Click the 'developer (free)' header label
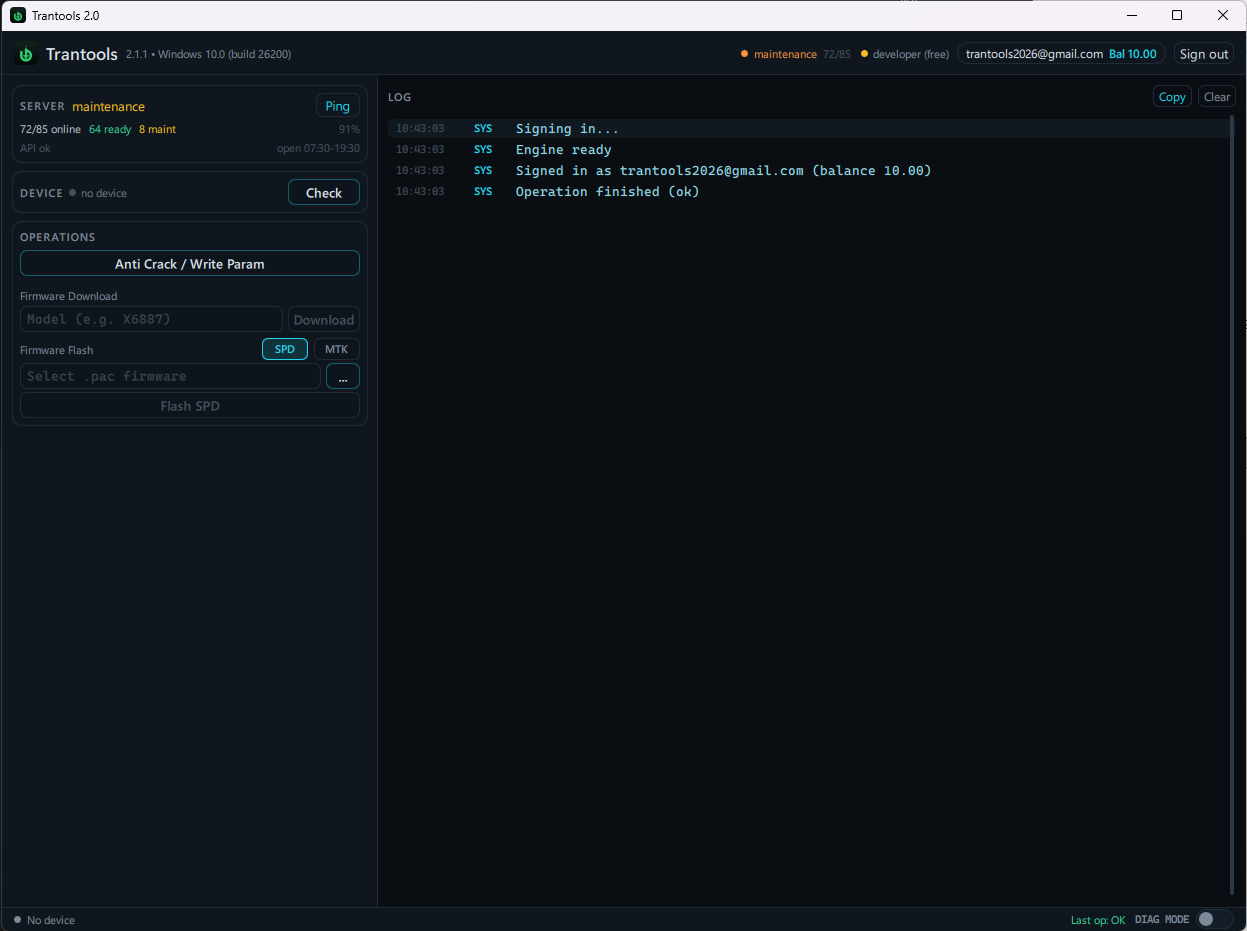Image resolution: width=1247 pixels, height=931 pixels. 911,54
